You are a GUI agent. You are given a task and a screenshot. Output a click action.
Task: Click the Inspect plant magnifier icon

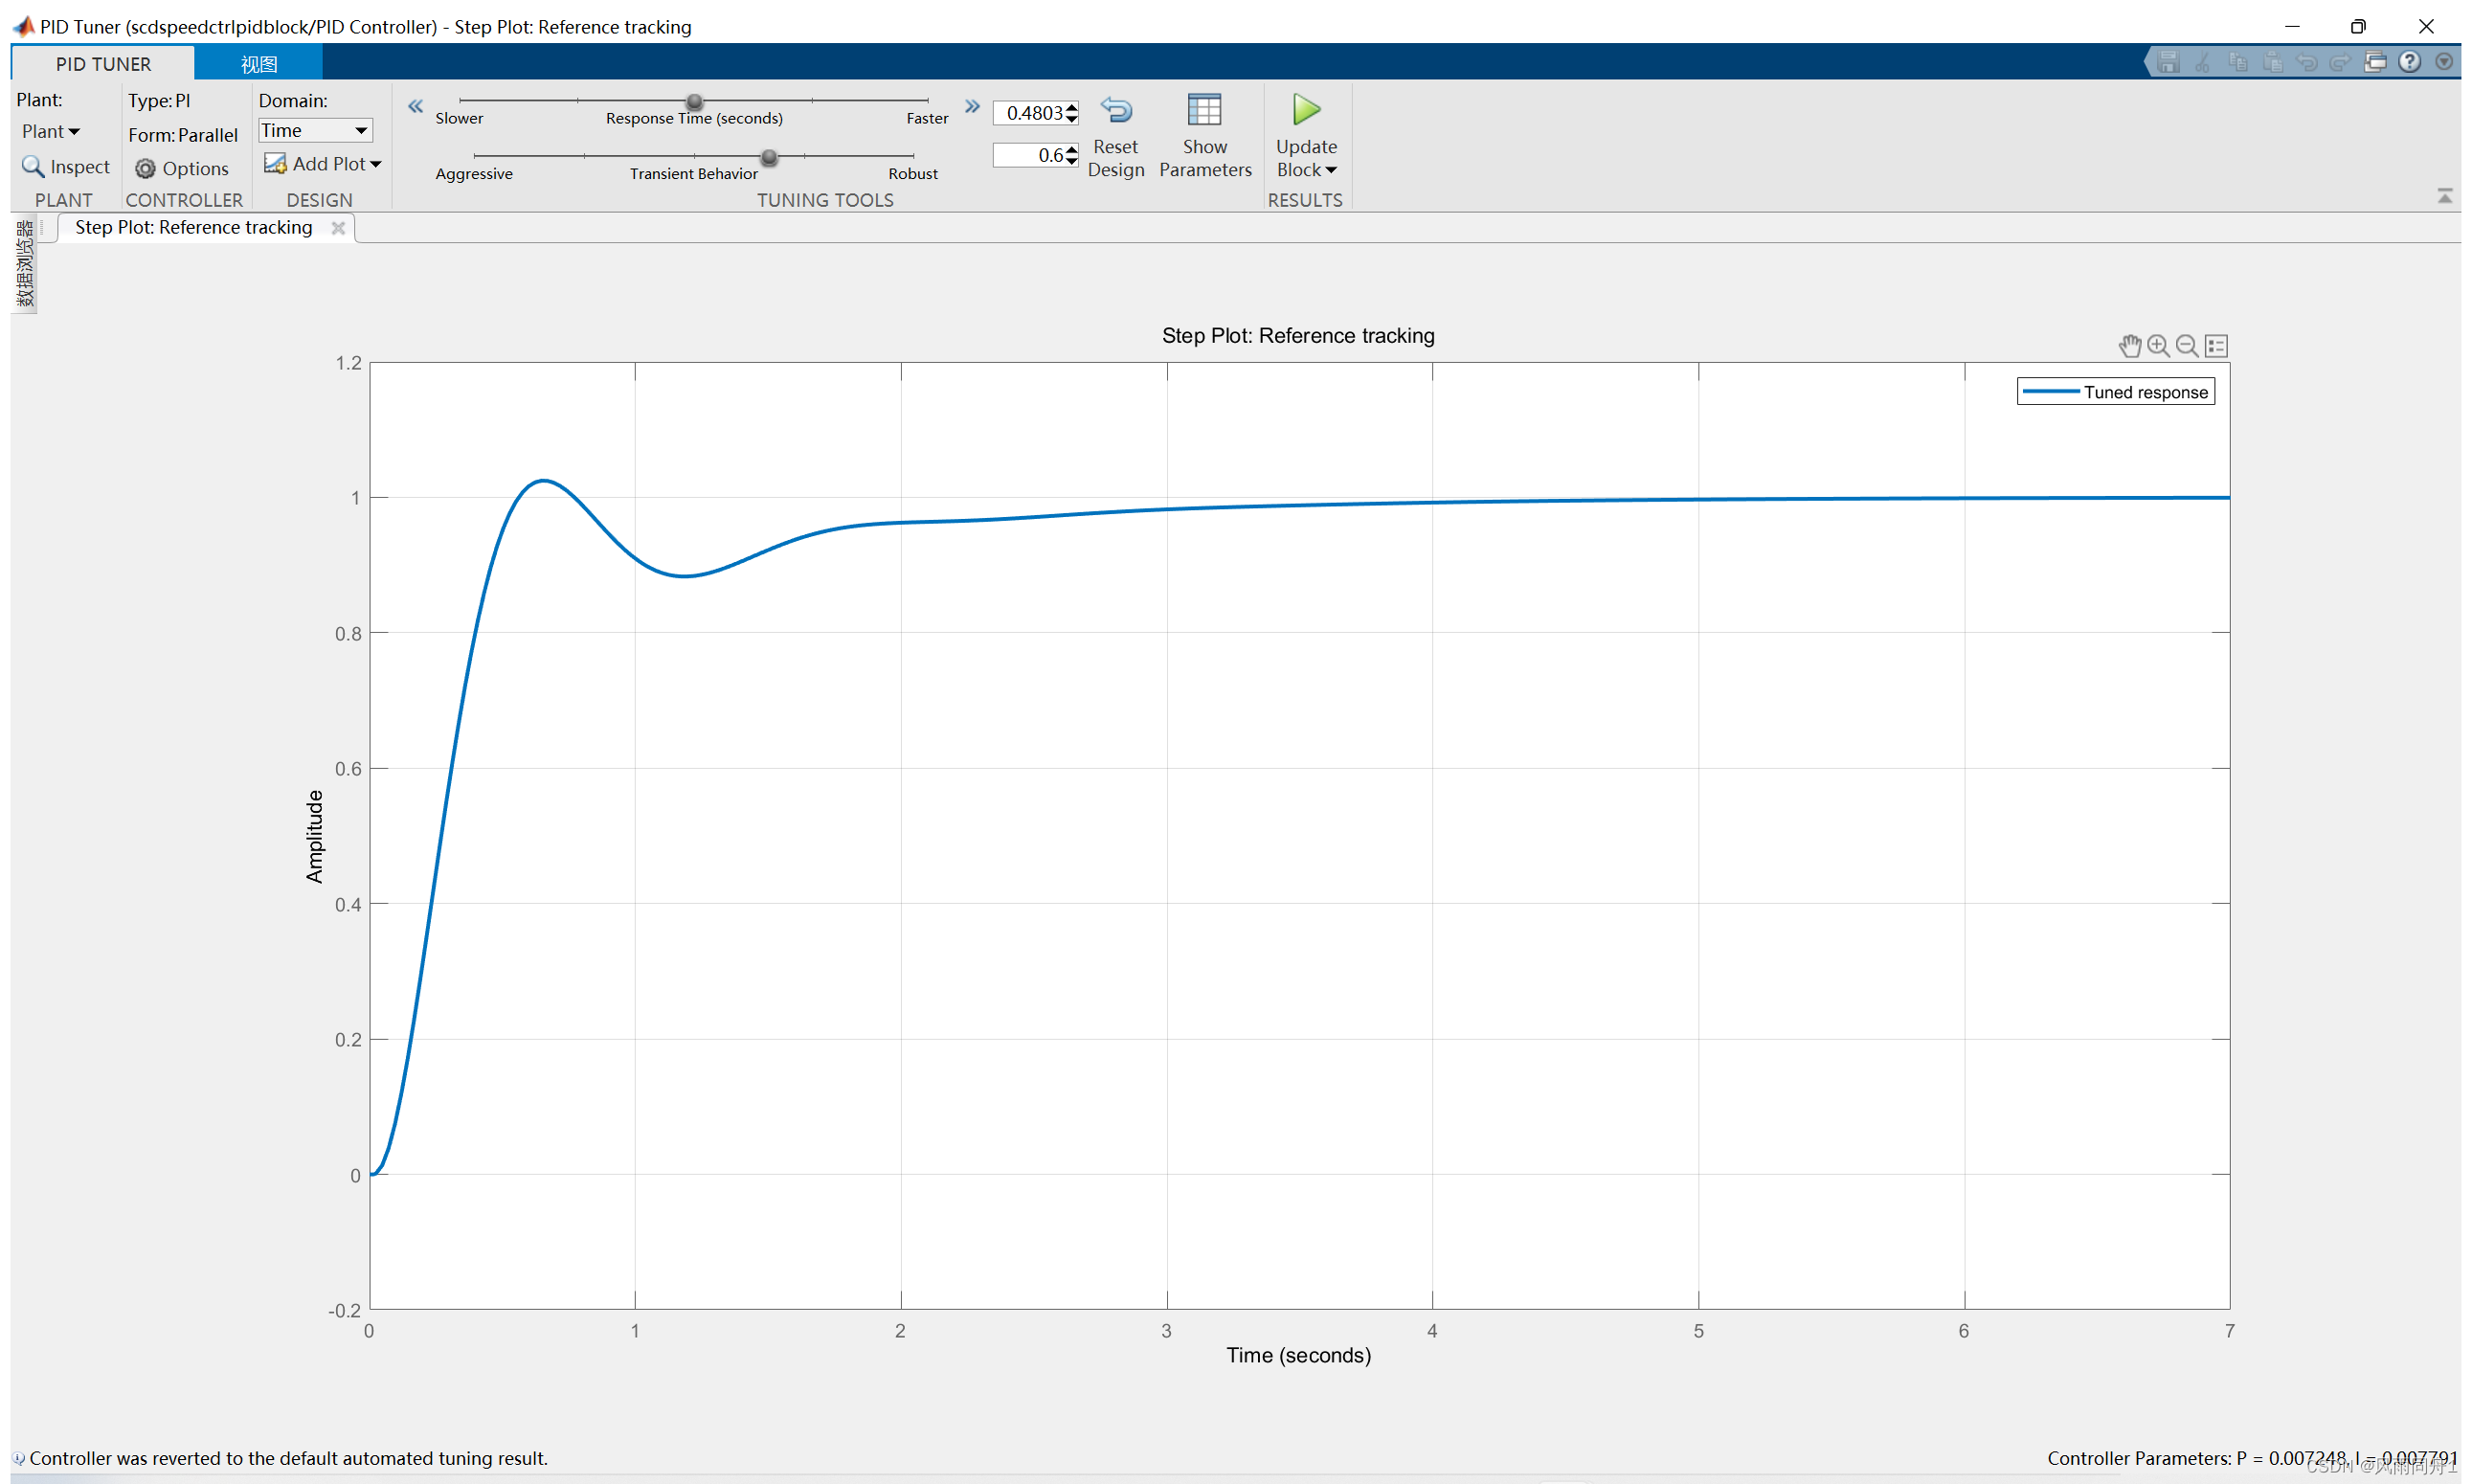coord(33,167)
